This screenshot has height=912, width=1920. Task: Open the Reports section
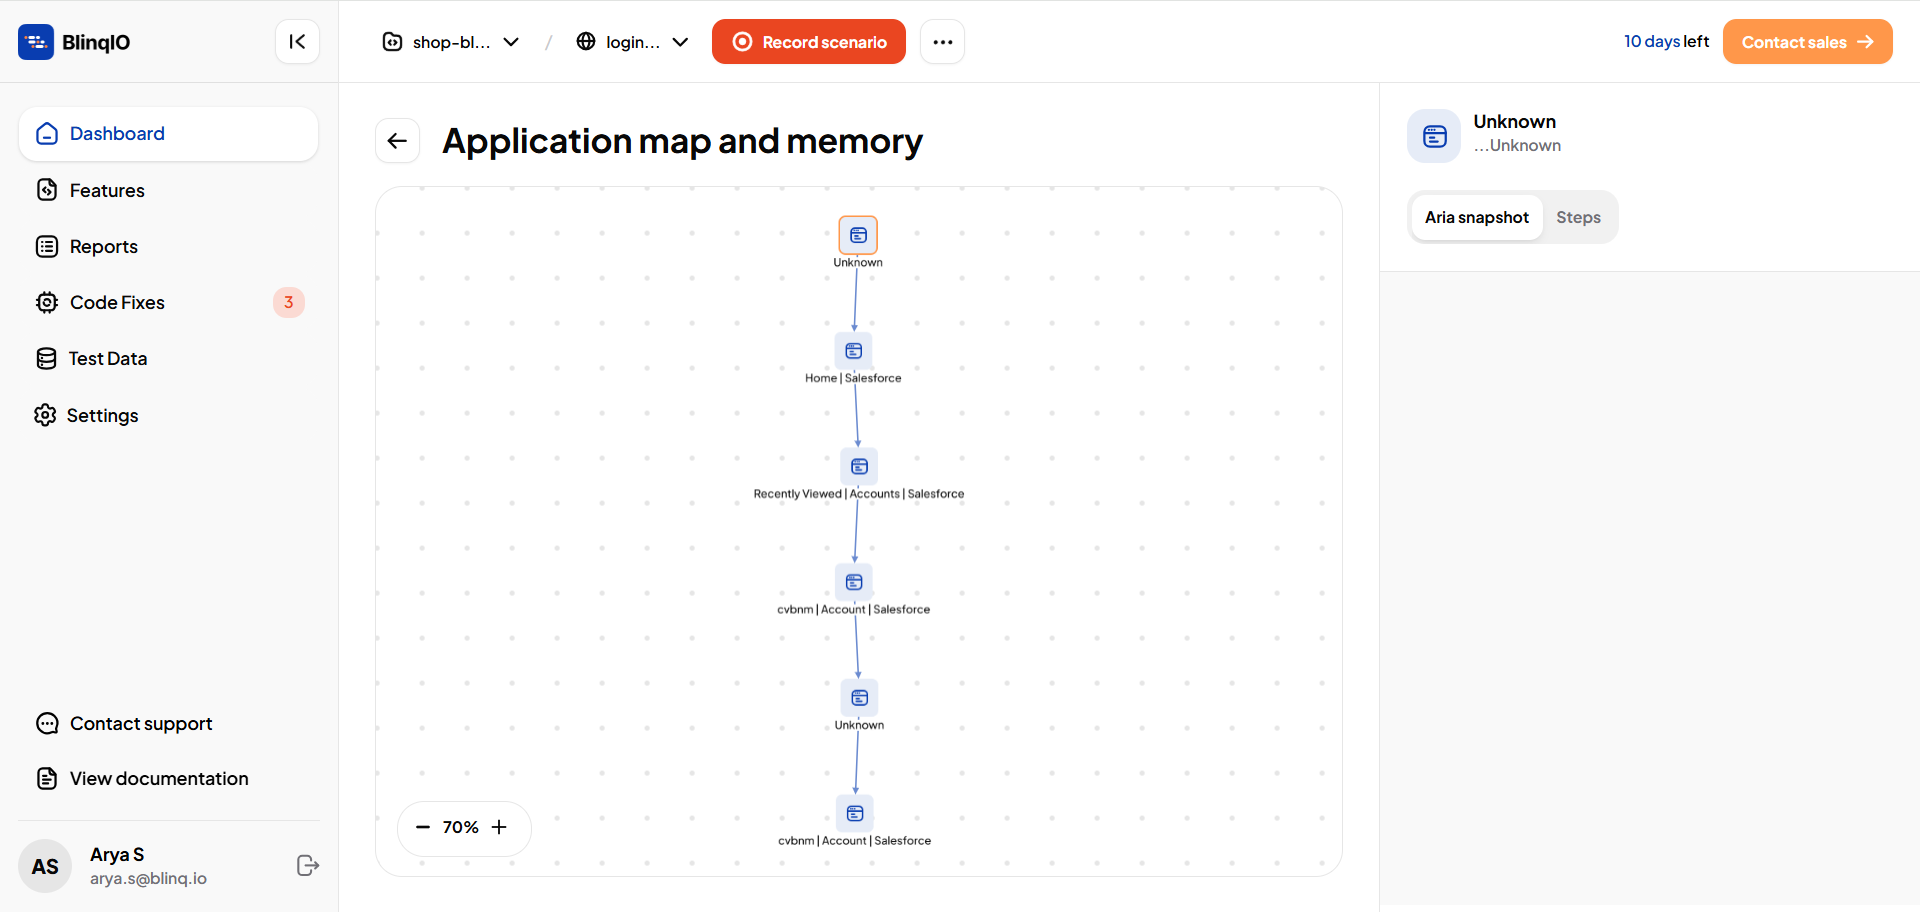click(104, 246)
